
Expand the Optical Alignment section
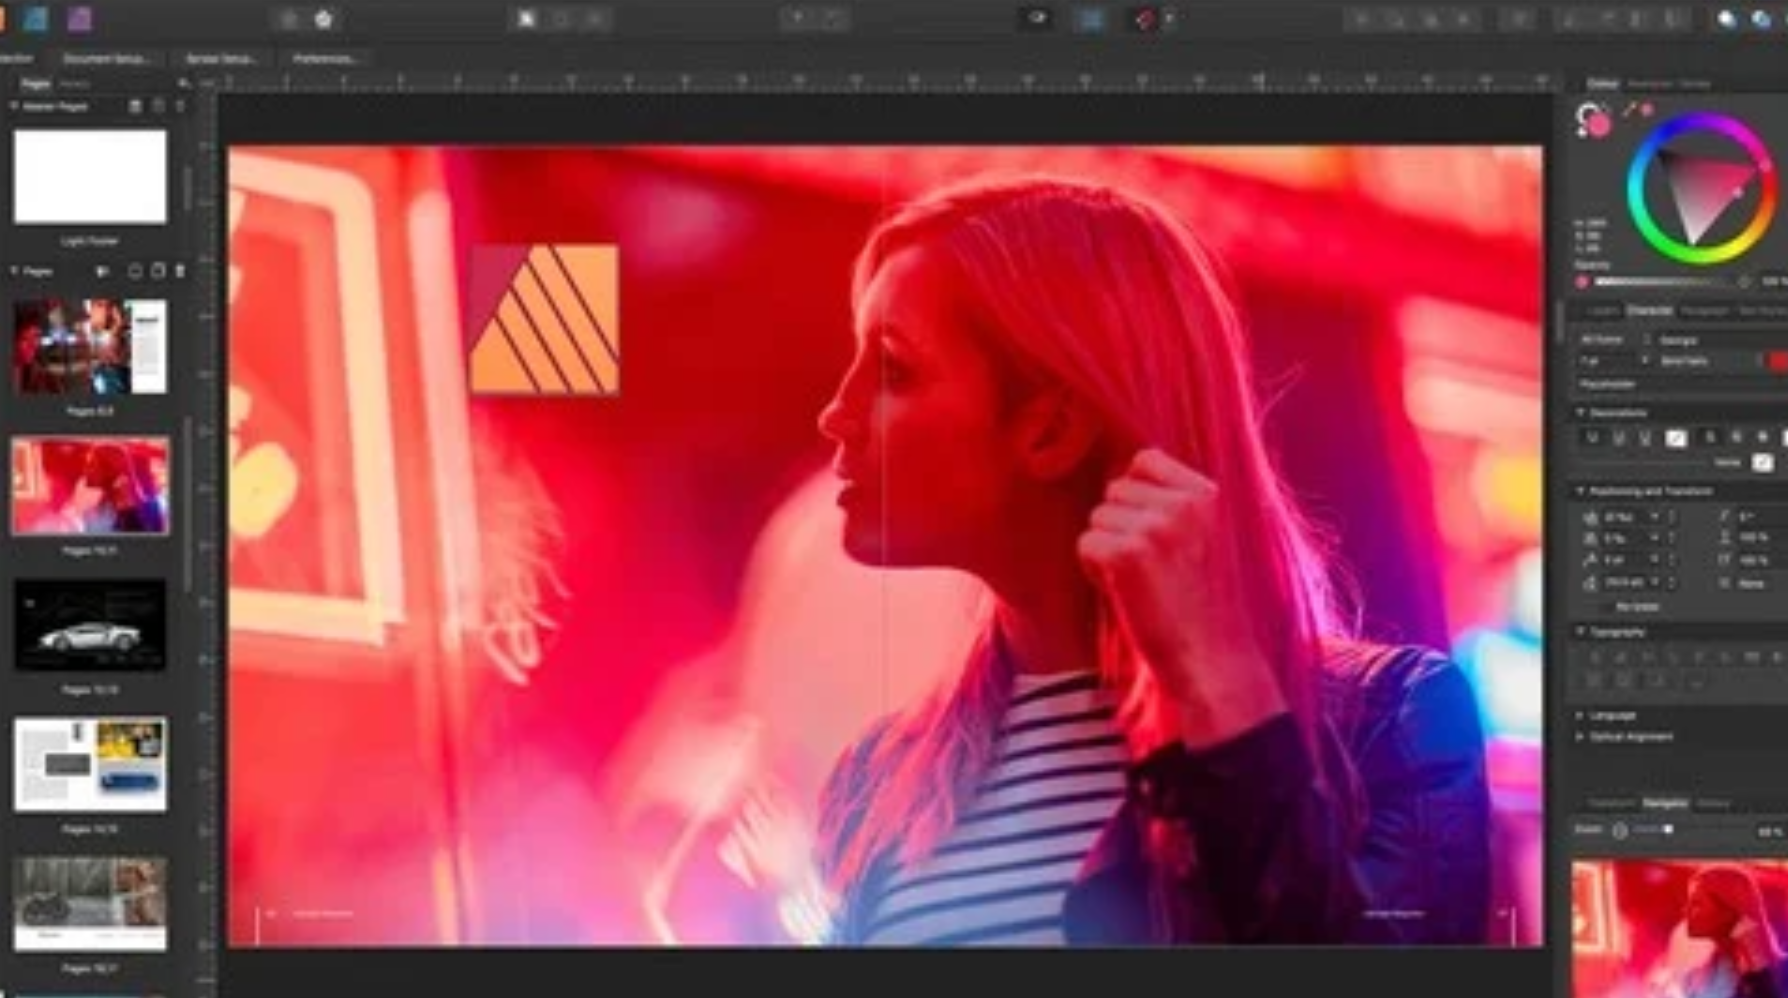[1580, 736]
